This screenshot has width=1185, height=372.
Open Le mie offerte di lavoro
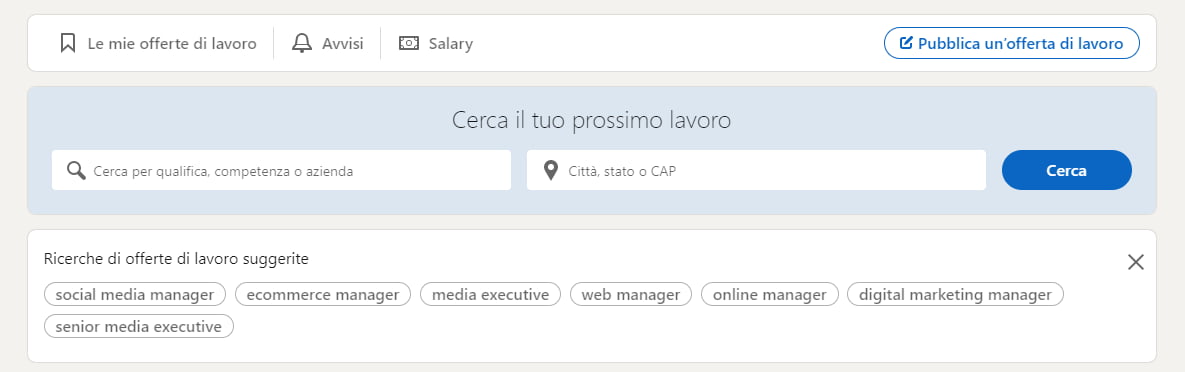pyautogui.click(x=159, y=43)
